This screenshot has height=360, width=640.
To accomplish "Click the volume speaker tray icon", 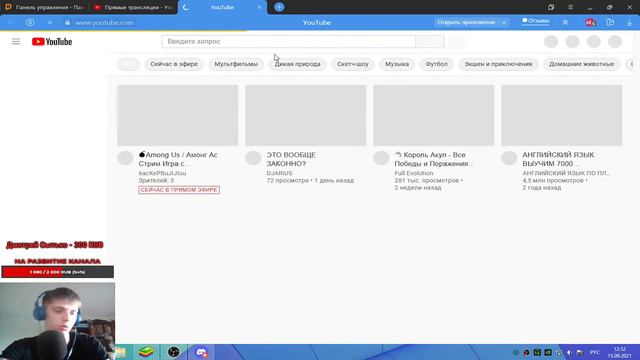I will tap(569, 352).
